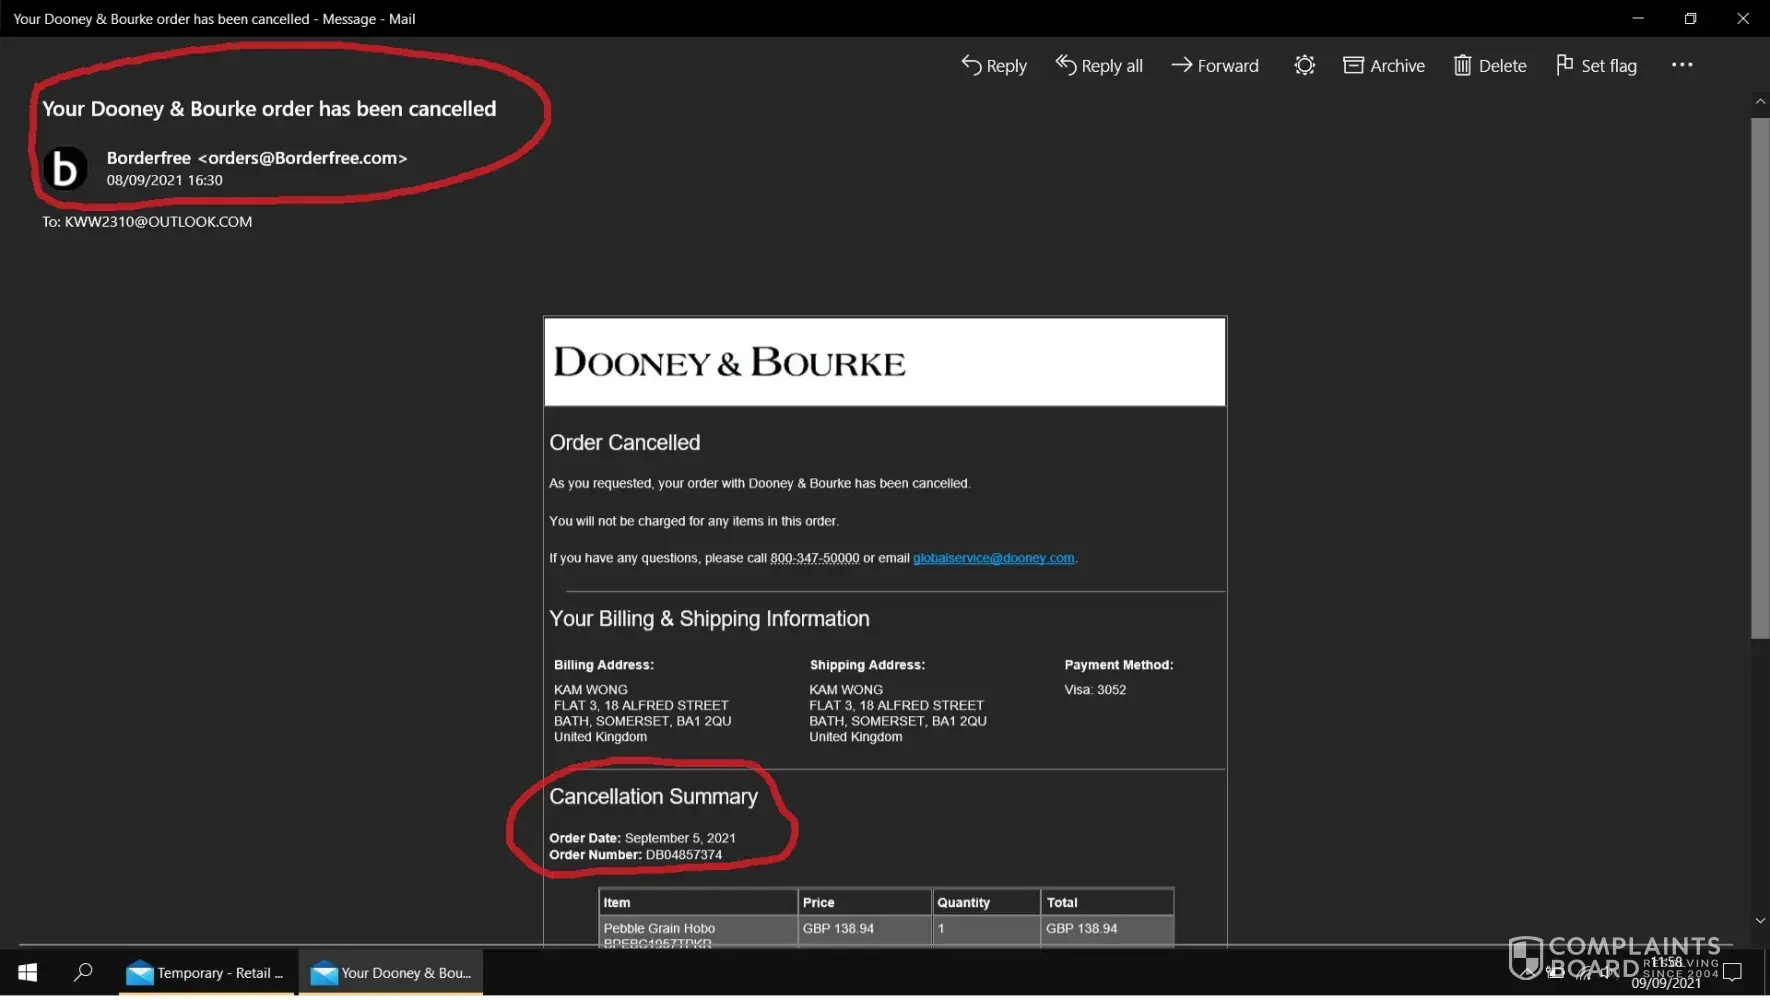Select Your Dooney & Bourke taskbar window
The image size is (1770, 1000).
[391, 973]
